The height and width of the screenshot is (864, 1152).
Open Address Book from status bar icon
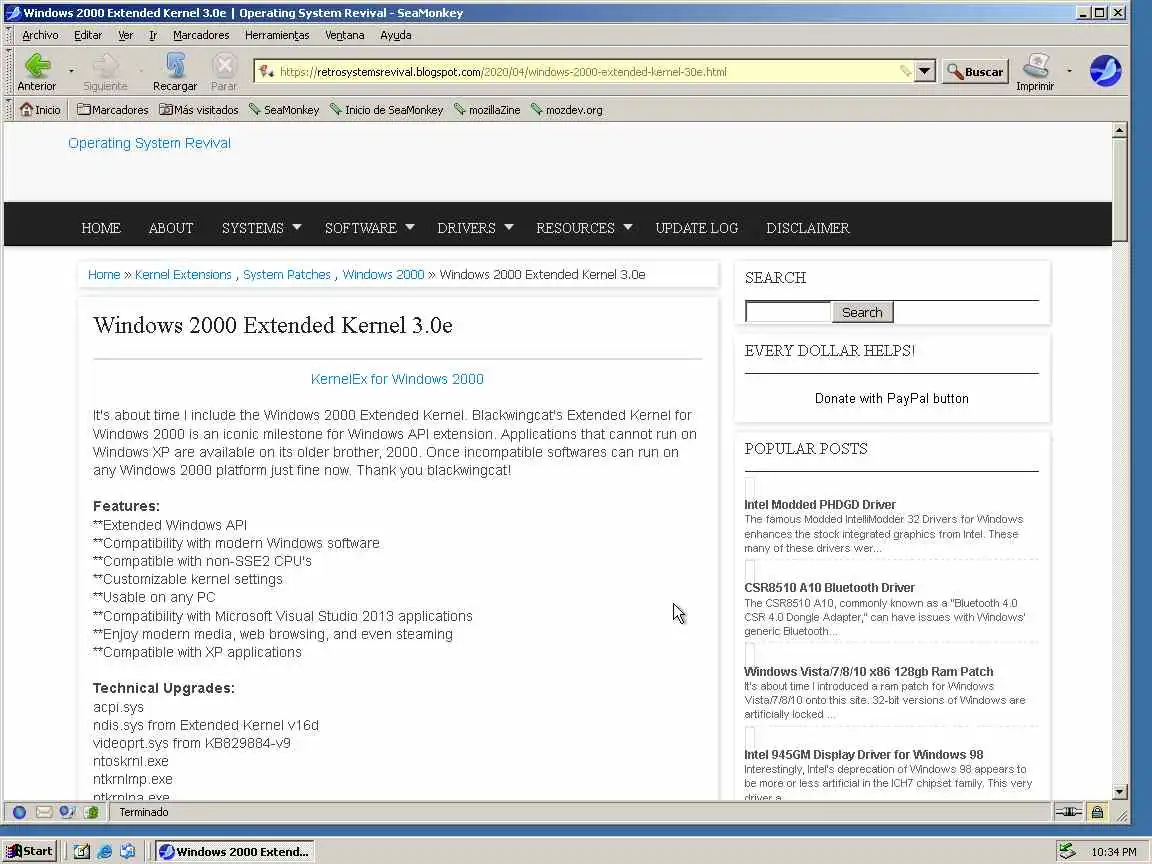91,812
